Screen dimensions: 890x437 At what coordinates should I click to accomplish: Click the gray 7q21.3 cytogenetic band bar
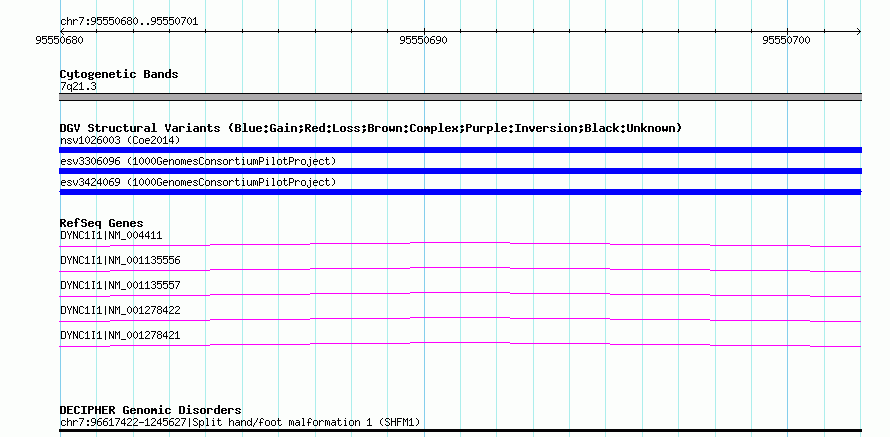(x=460, y=97)
